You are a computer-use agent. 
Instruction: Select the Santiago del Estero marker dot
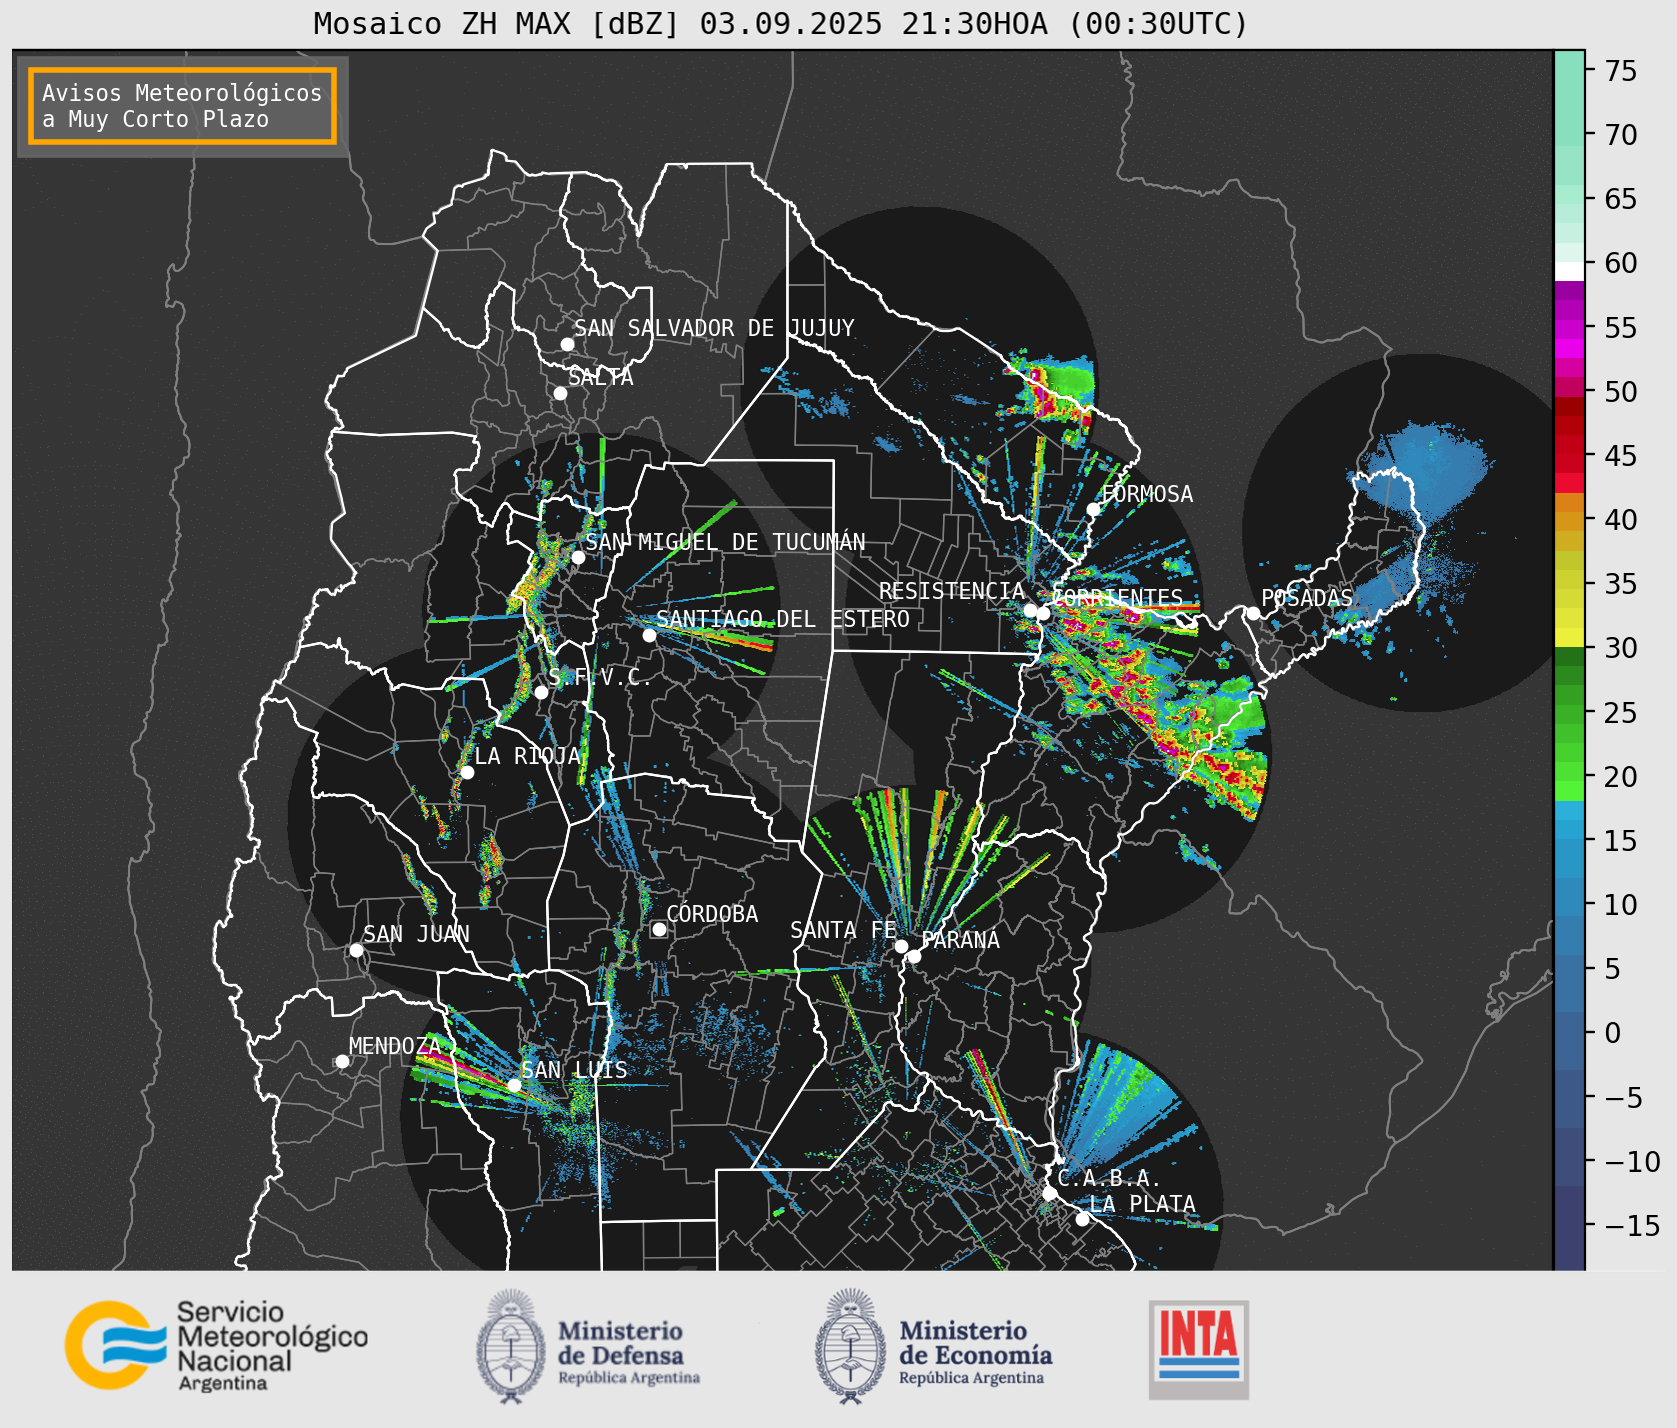pos(649,635)
